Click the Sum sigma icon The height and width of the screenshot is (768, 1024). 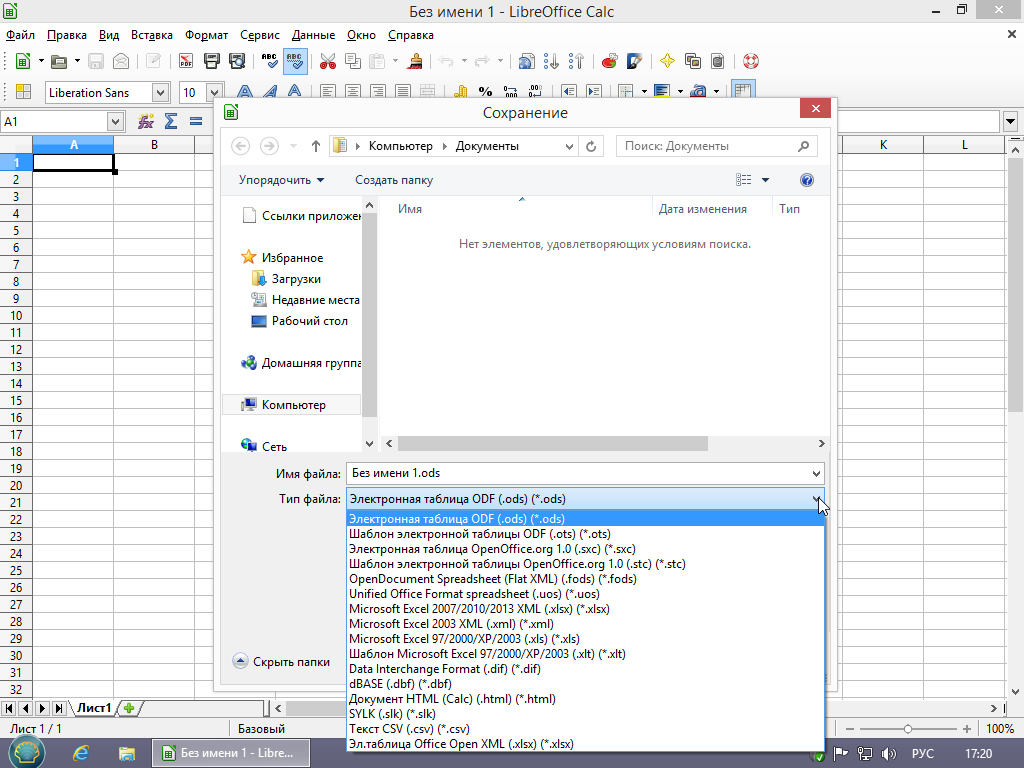tap(171, 121)
